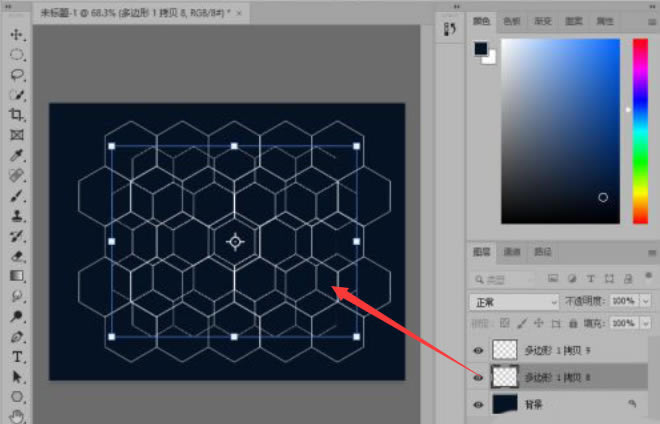Click the foreground color swatch
This screenshot has height=424, width=660.
pos(481,48)
